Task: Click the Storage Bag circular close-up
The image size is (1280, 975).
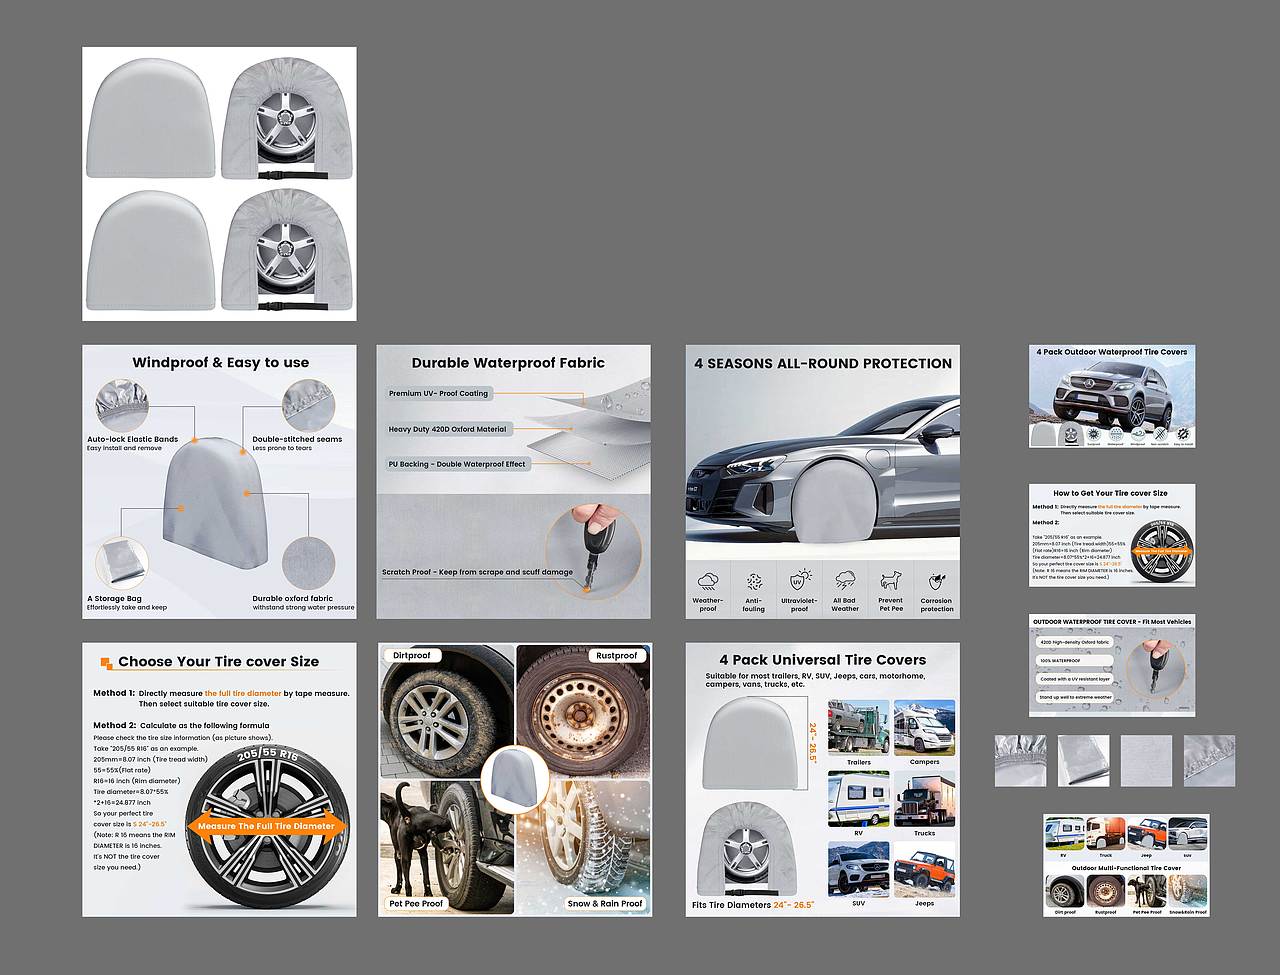Action: pyautogui.click(x=122, y=564)
